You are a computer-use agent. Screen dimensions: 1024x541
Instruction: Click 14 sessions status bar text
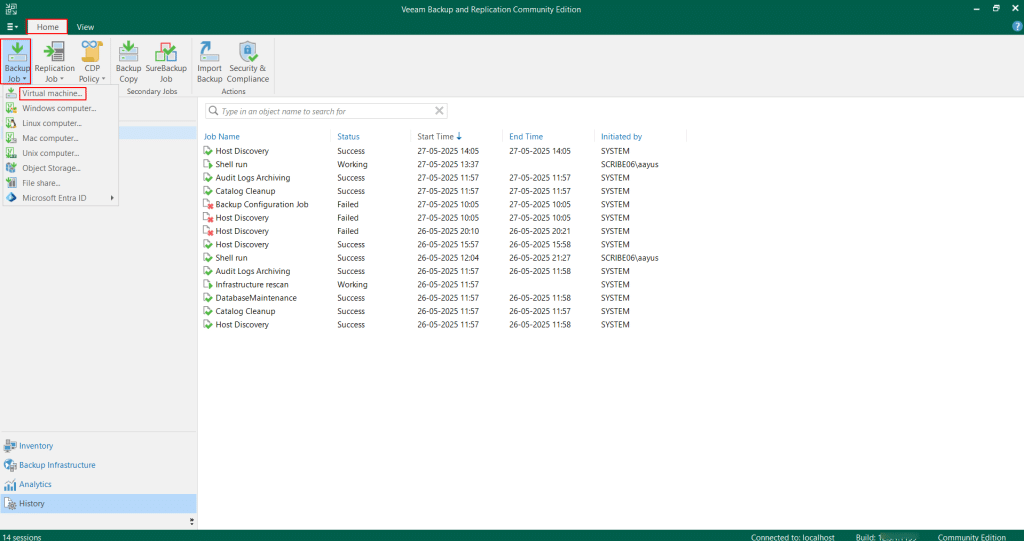pyautogui.click(x=22, y=537)
